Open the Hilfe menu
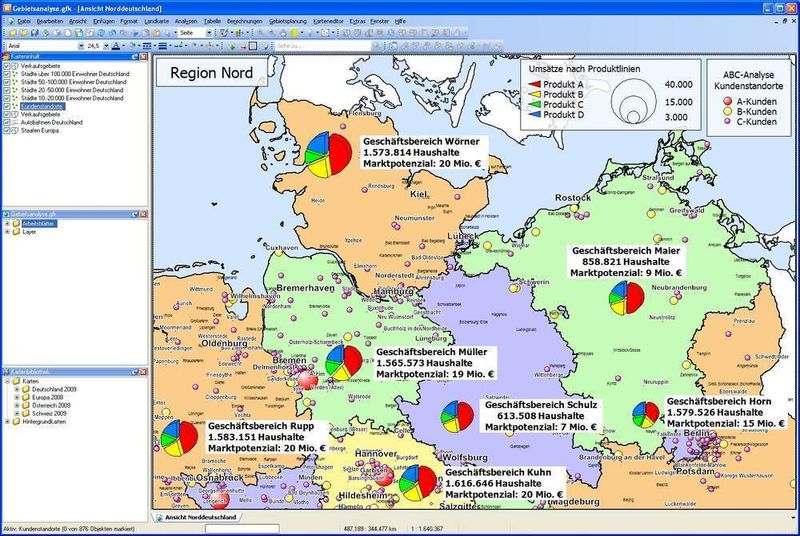Screen dimensions: 800x536 click(401, 21)
